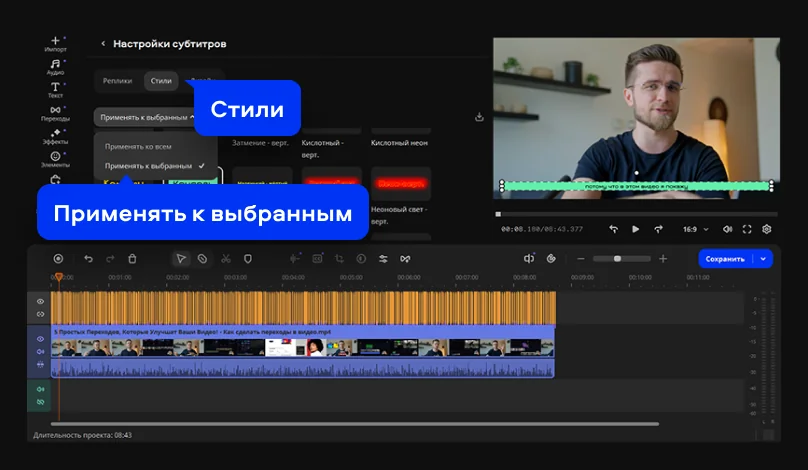Image resolution: width=808 pixels, height=470 pixels.
Task: Mute the bottom audio track
Action: click(41, 389)
